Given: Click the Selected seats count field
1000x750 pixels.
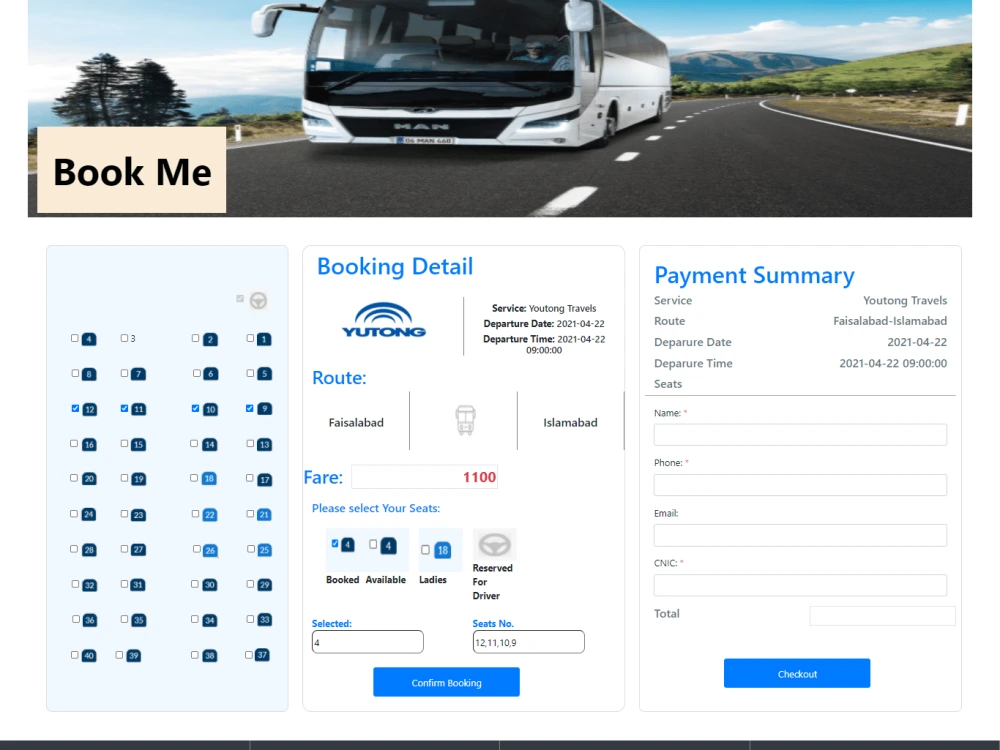Looking at the screenshot, I should [367, 642].
